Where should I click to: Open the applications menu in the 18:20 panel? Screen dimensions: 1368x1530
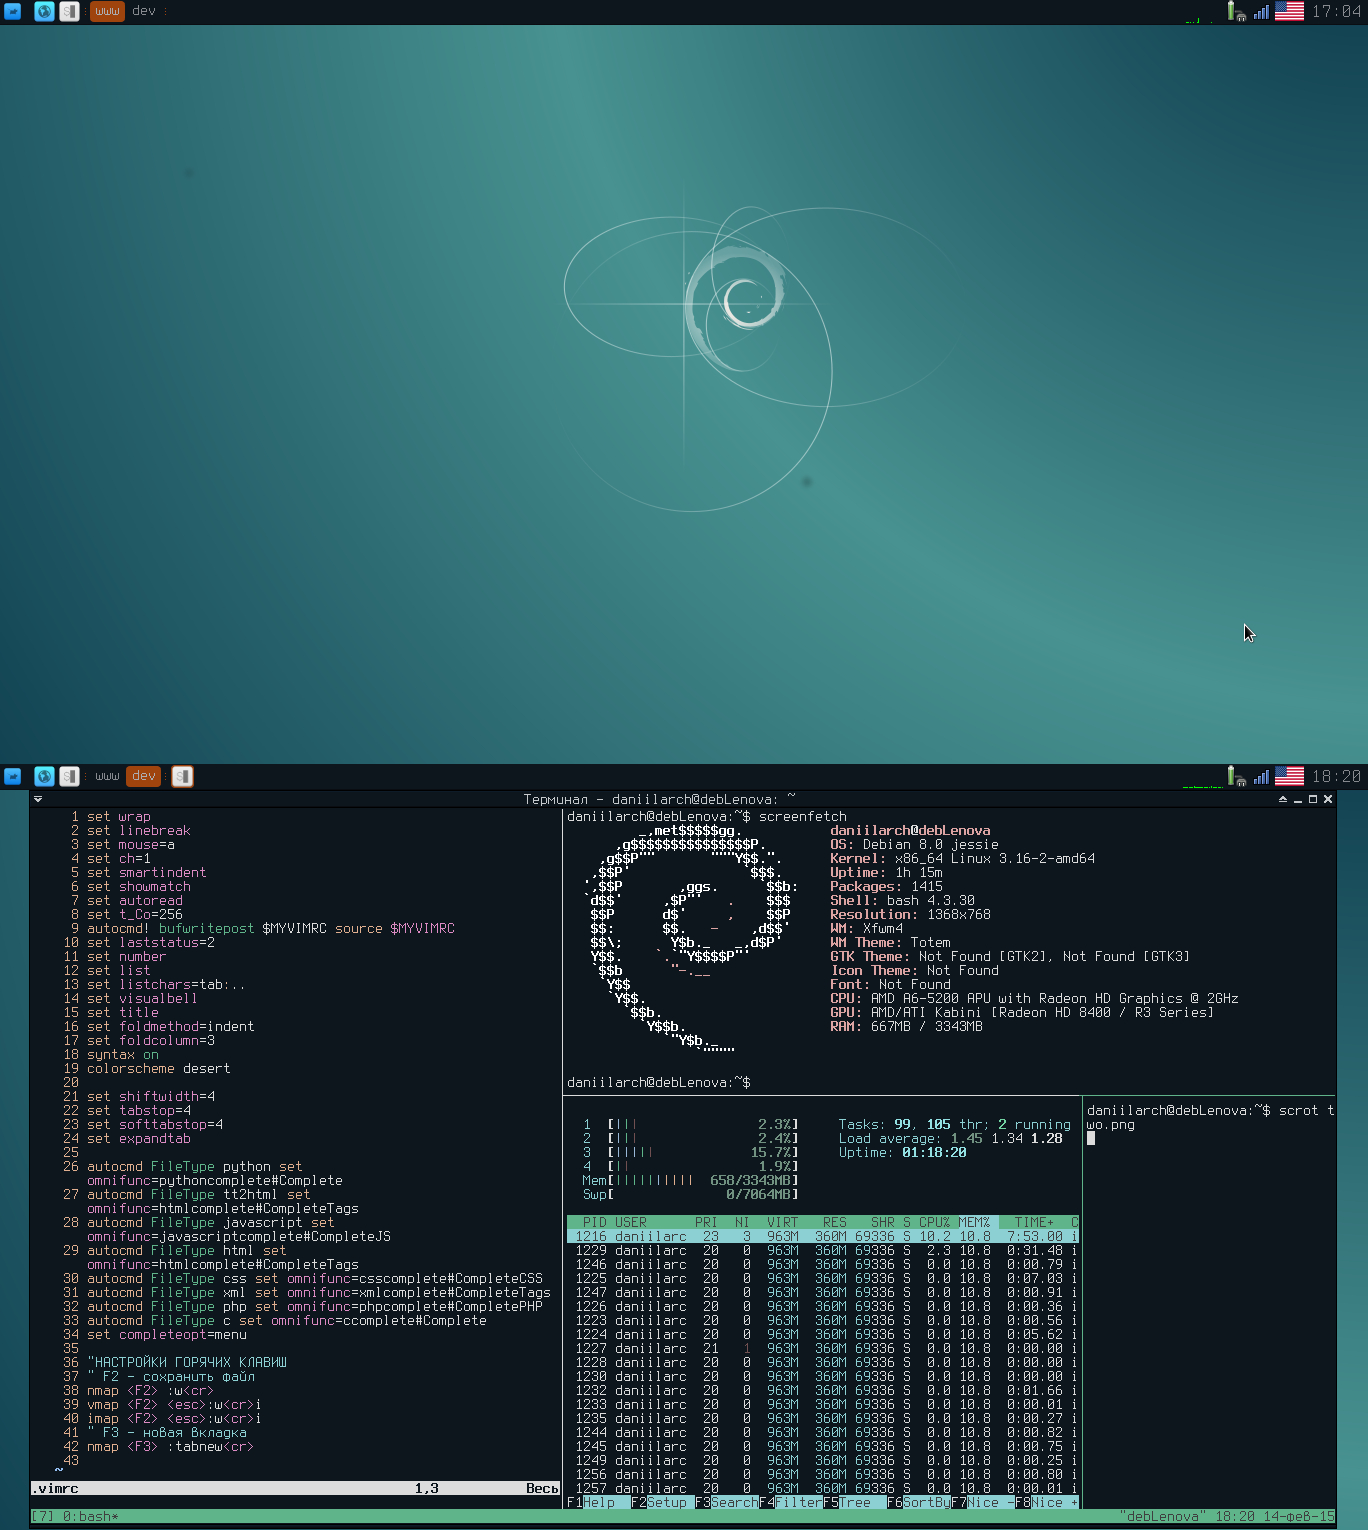(x=12, y=776)
